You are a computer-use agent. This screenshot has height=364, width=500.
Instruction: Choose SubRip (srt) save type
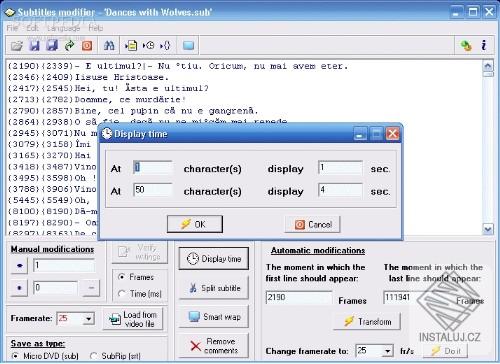[x=116, y=356]
